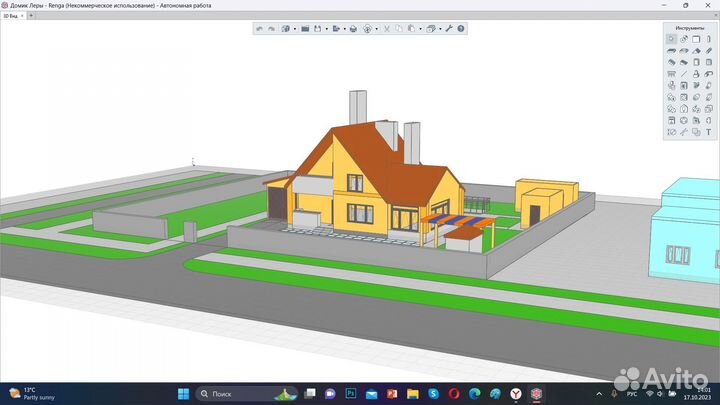This screenshot has height=405, width=720.
Task: Toggle the Column tool in the tools panel
Action: [708, 39]
